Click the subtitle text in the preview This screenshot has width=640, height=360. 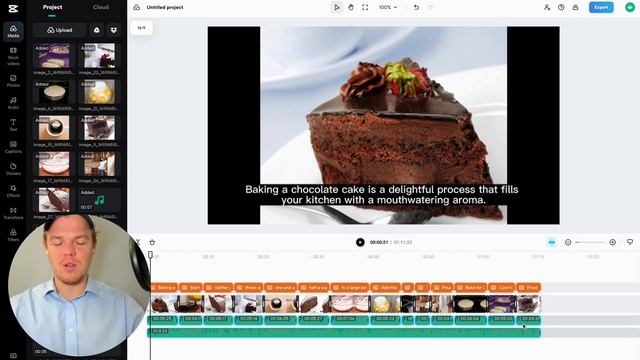click(382, 195)
